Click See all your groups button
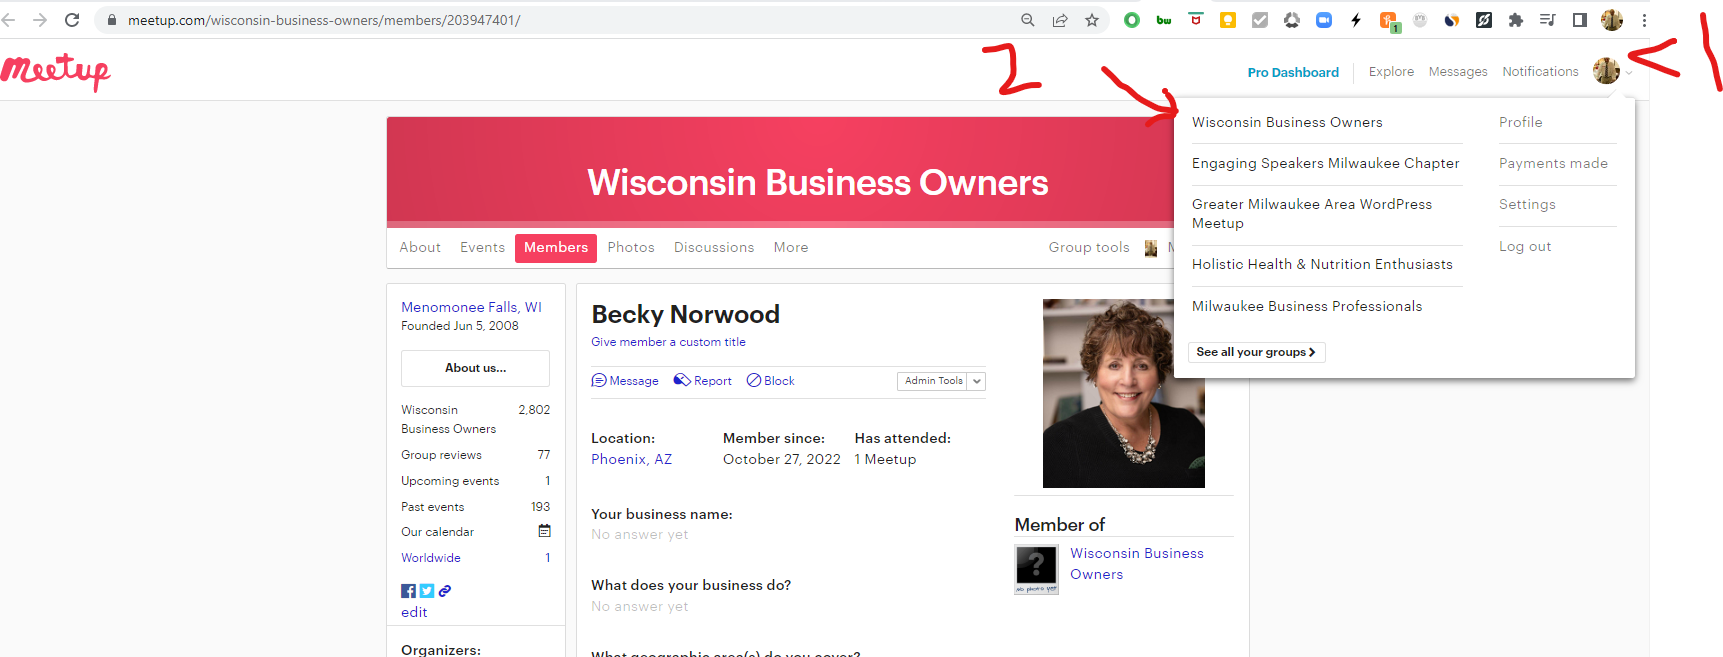Image resolution: width=1723 pixels, height=657 pixels. point(1256,352)
